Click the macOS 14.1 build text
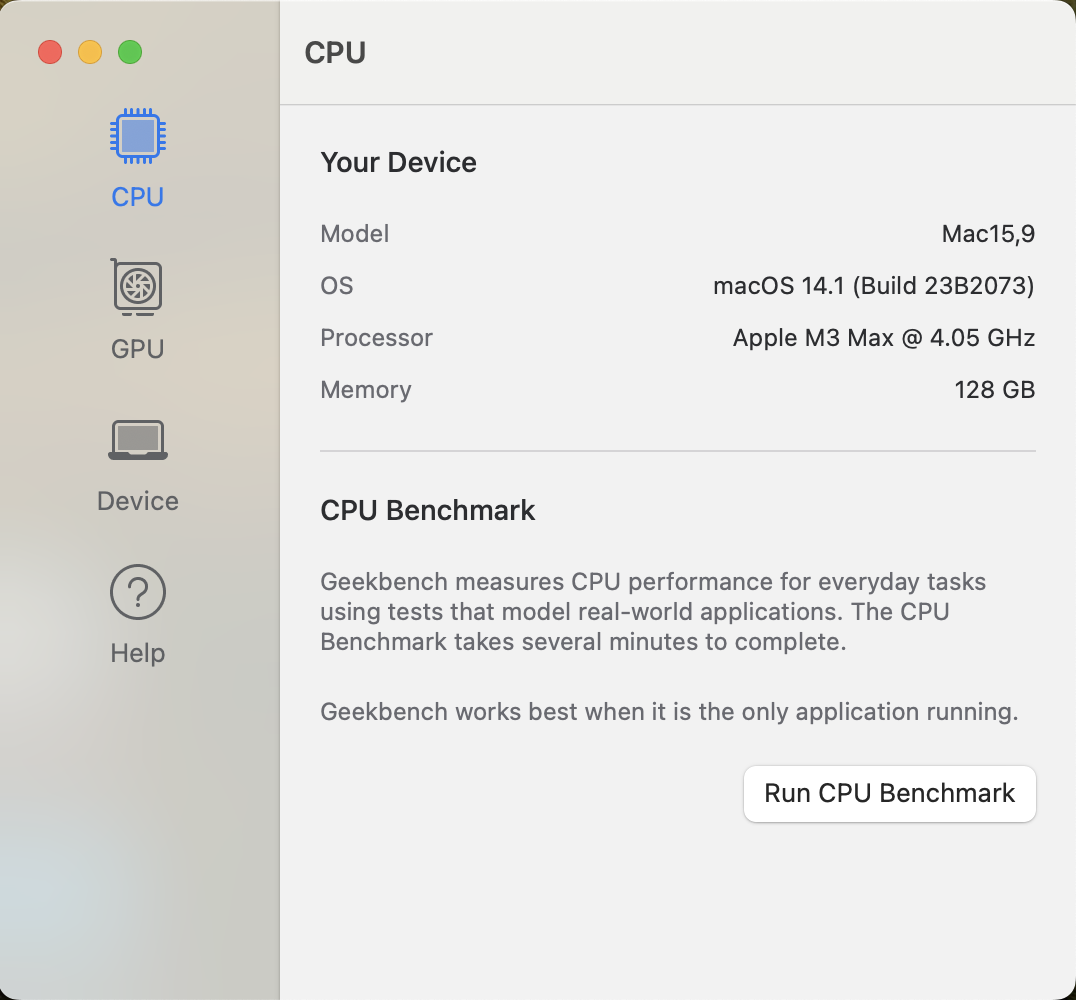Screen dimensions: 1076x1000 [873, 286]
